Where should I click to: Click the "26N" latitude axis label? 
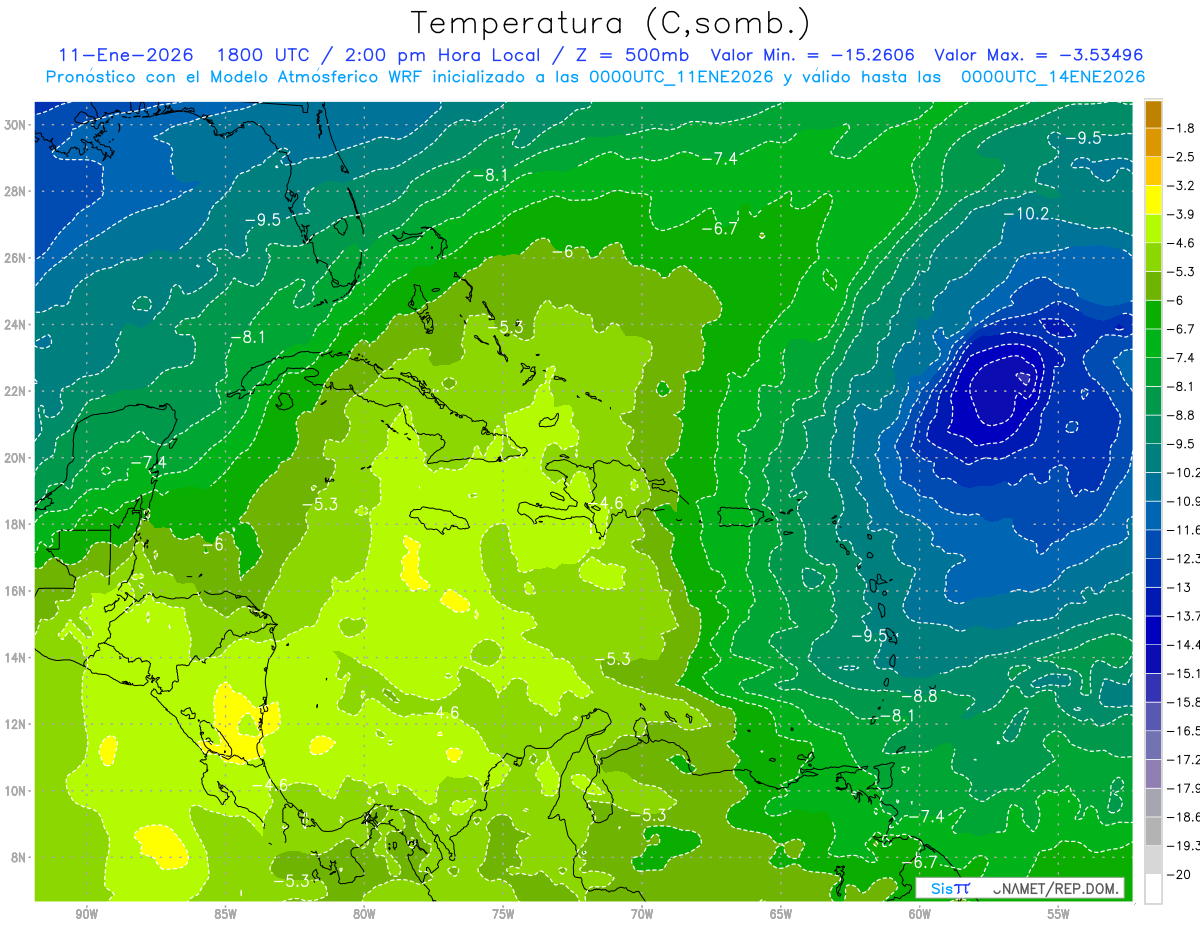pos(17,258)
